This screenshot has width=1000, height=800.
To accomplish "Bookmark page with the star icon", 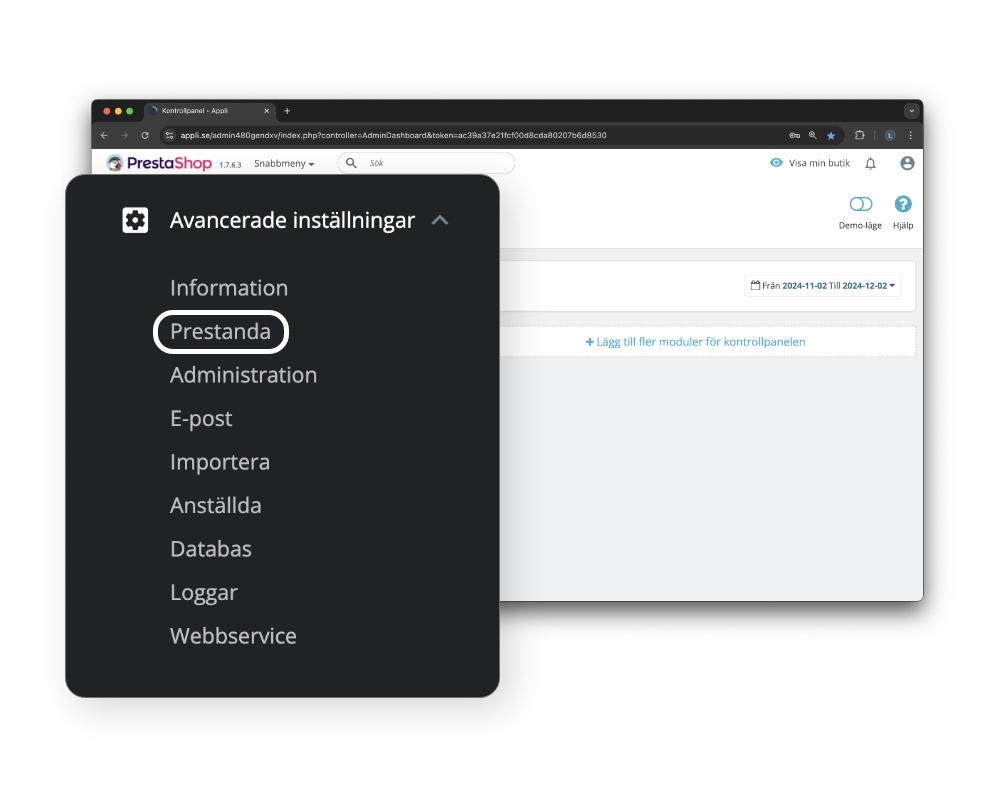I will click(x=830, y=135).
